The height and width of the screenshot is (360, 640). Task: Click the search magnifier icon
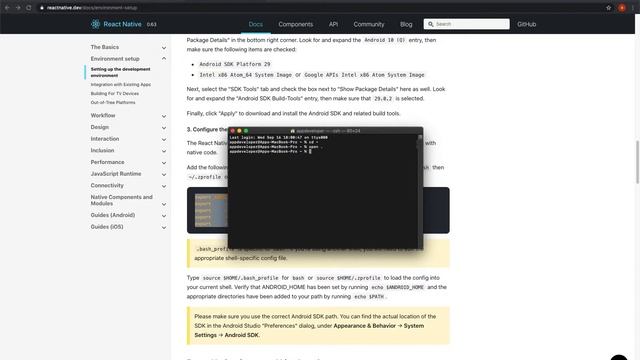click(431, 24)
